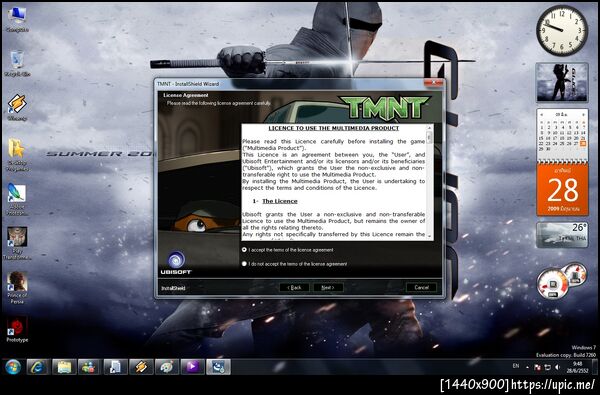The height and width of the screenshot is (395, 600).
Task: Open Windows Live Messenger taskbar icon
Action: [x=89, y=367]
